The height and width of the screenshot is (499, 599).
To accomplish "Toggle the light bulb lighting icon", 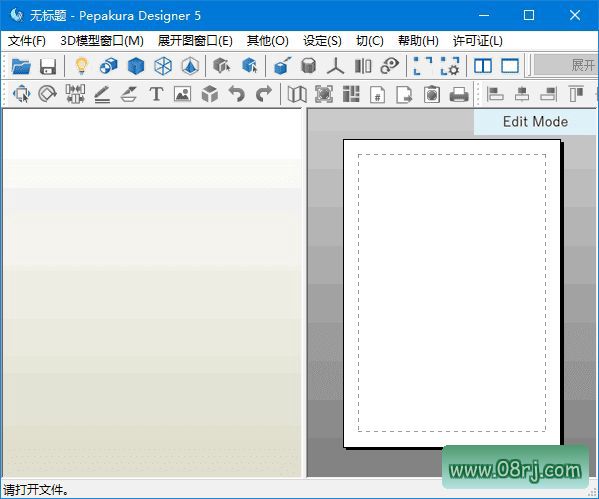I will coord(81,66).
